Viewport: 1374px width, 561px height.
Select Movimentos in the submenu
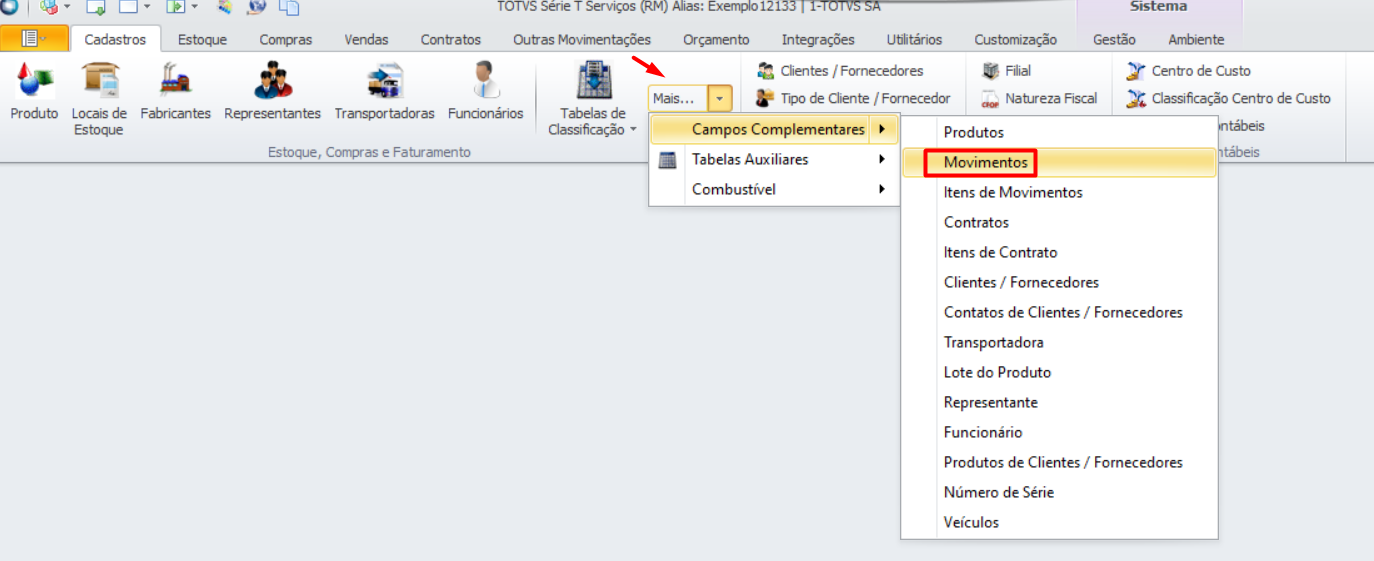pos(1059,162)
